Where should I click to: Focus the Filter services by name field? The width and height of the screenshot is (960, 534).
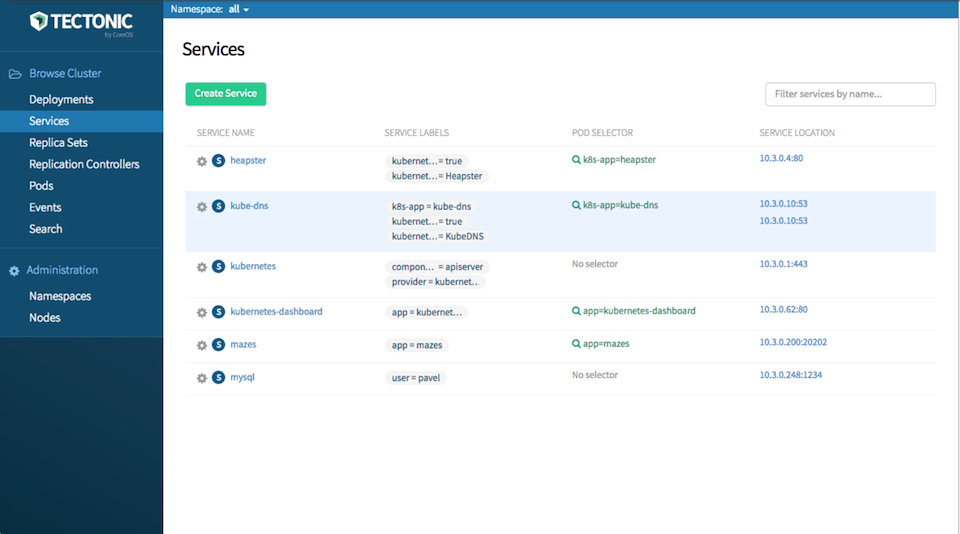[850, 94]
